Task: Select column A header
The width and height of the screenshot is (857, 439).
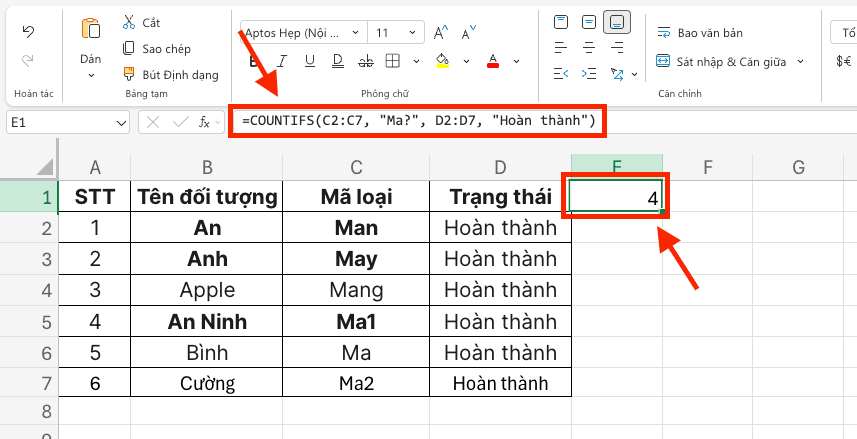Action: click(95, 167)
